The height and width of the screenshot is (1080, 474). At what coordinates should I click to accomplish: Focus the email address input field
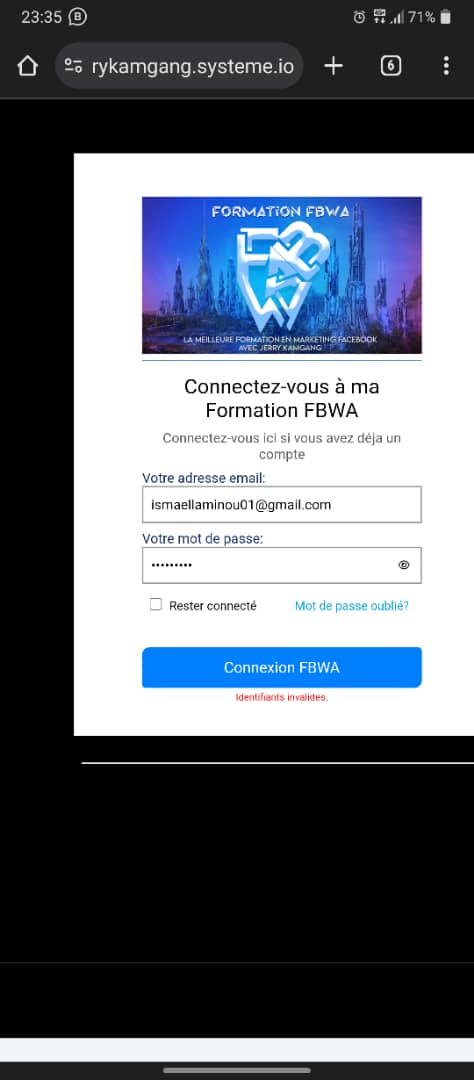[x=282, y=505]
